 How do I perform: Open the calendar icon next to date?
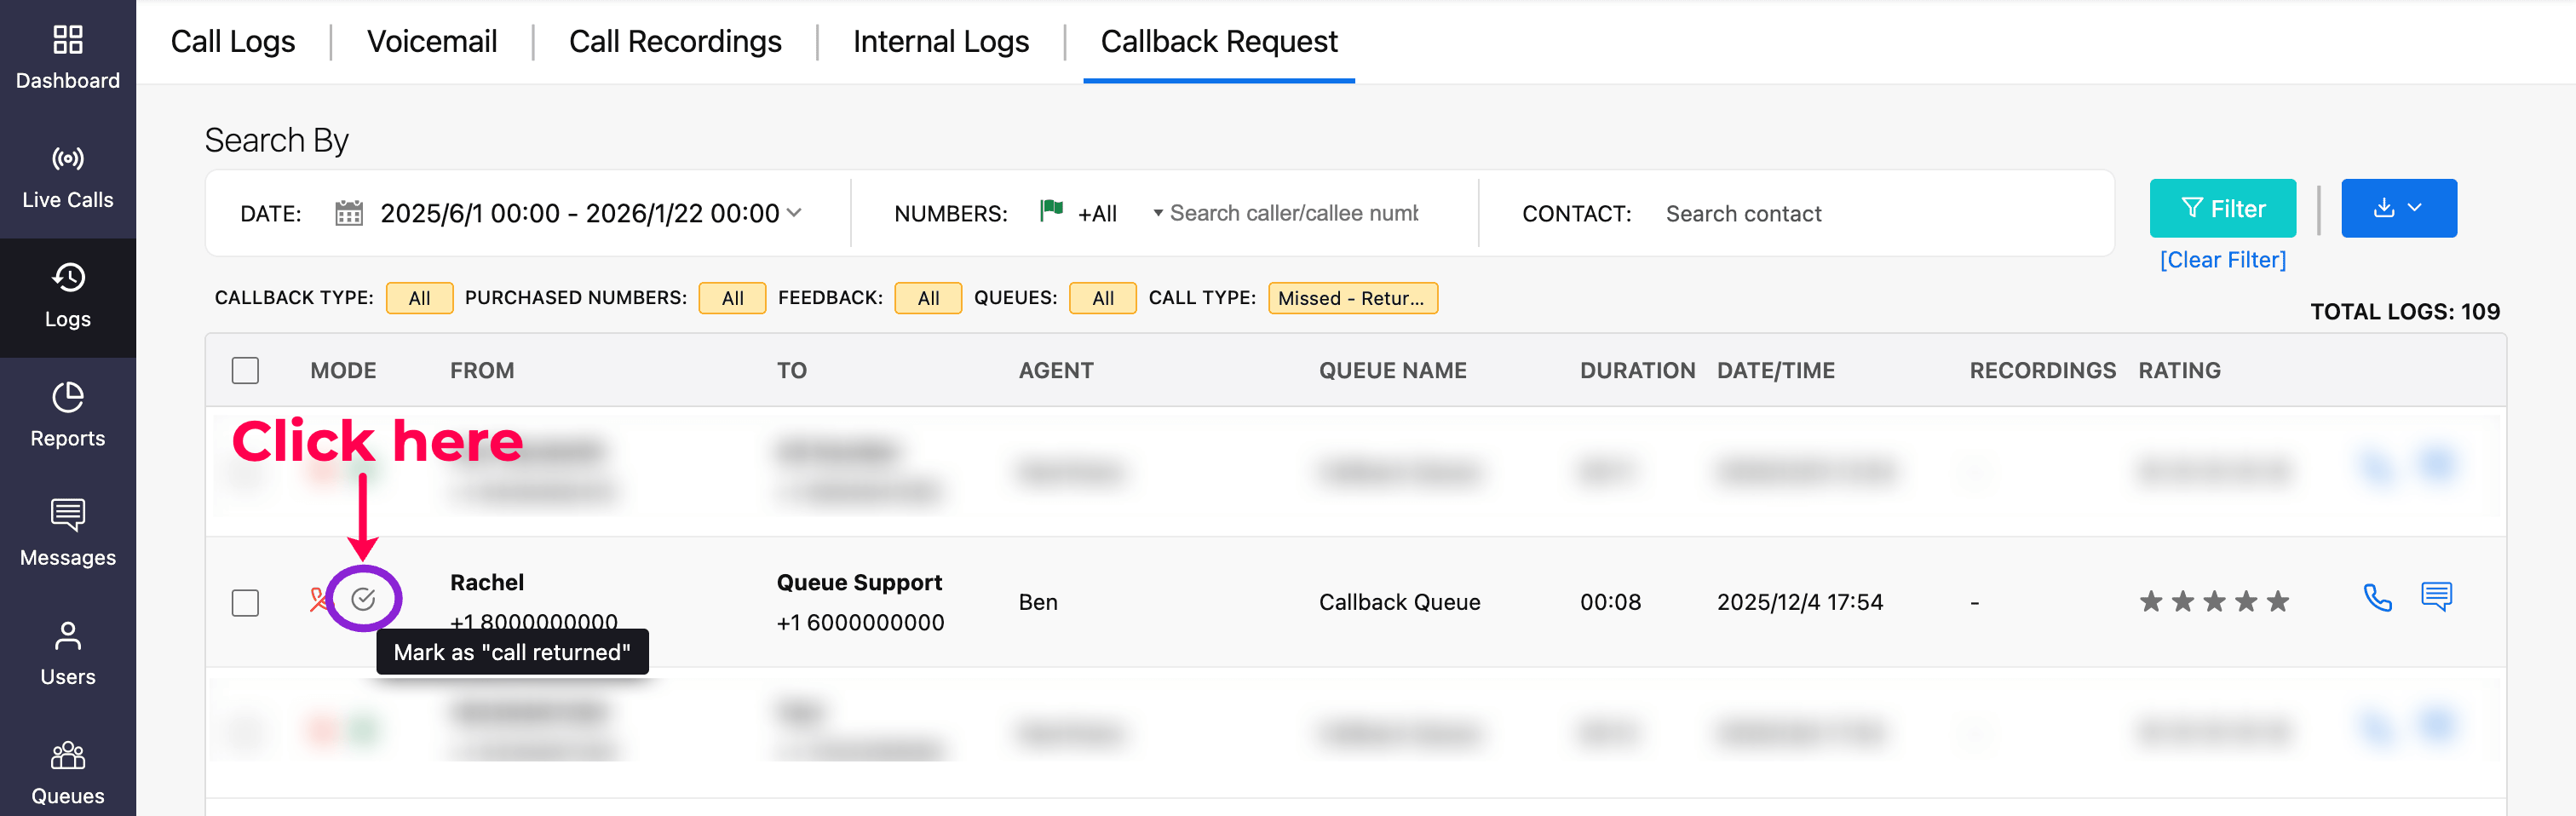coord(348,213)
